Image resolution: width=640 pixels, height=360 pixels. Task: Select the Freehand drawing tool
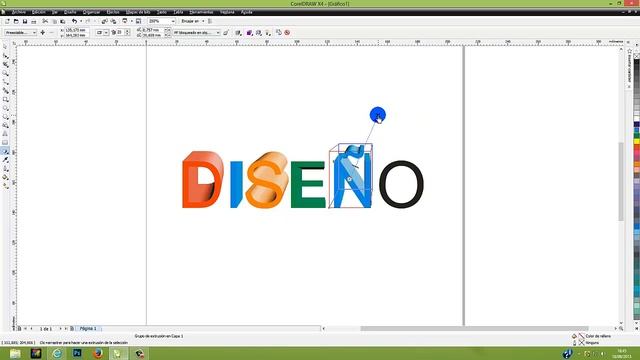click(x=5, y=82)
